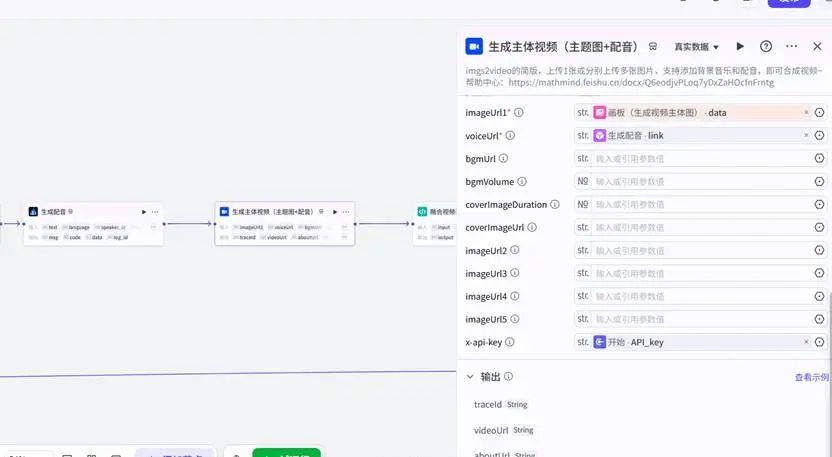Image resolution: width=832 pixels, height=457 pixels.
Task: Show info tooltip for x-api-key
Action: [509, 342]
